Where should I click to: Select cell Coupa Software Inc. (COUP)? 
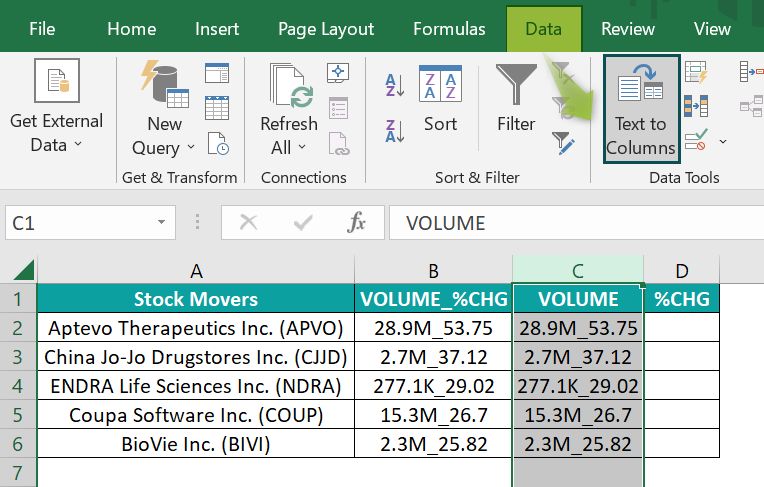coord(196,415)
